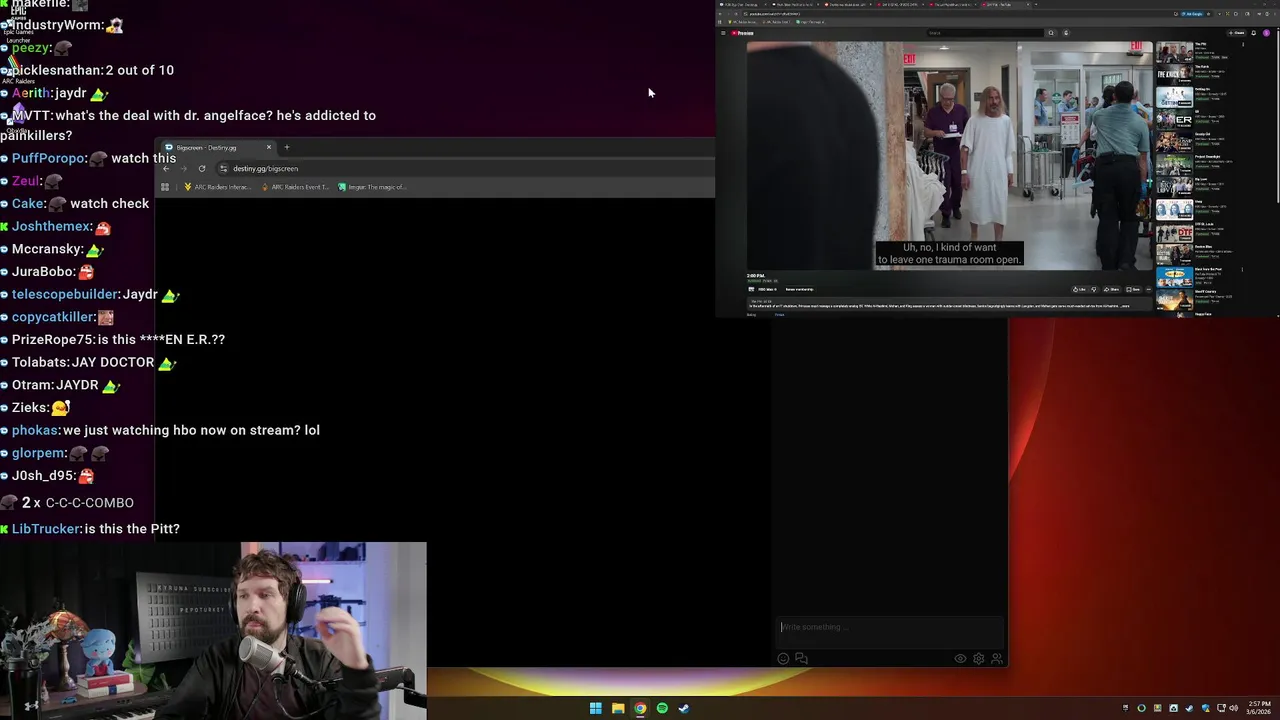Go to YouTube Premium home logo
The image size is (1280, 720).
coord(742,33)
